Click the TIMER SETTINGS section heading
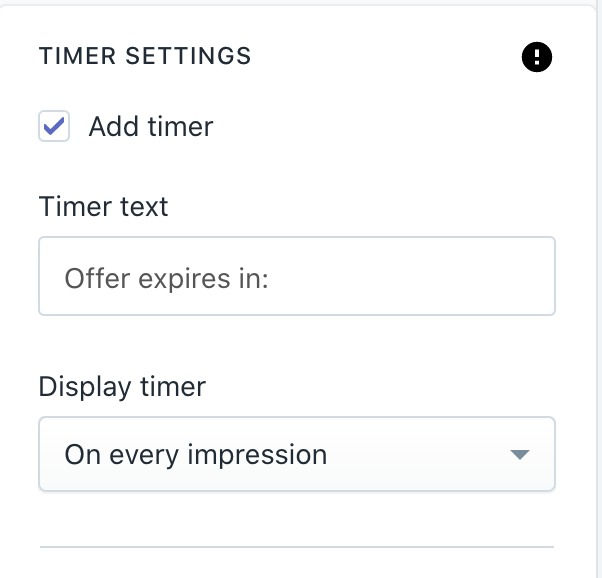Viewport: 602px width, 578px height. (145, 56)
